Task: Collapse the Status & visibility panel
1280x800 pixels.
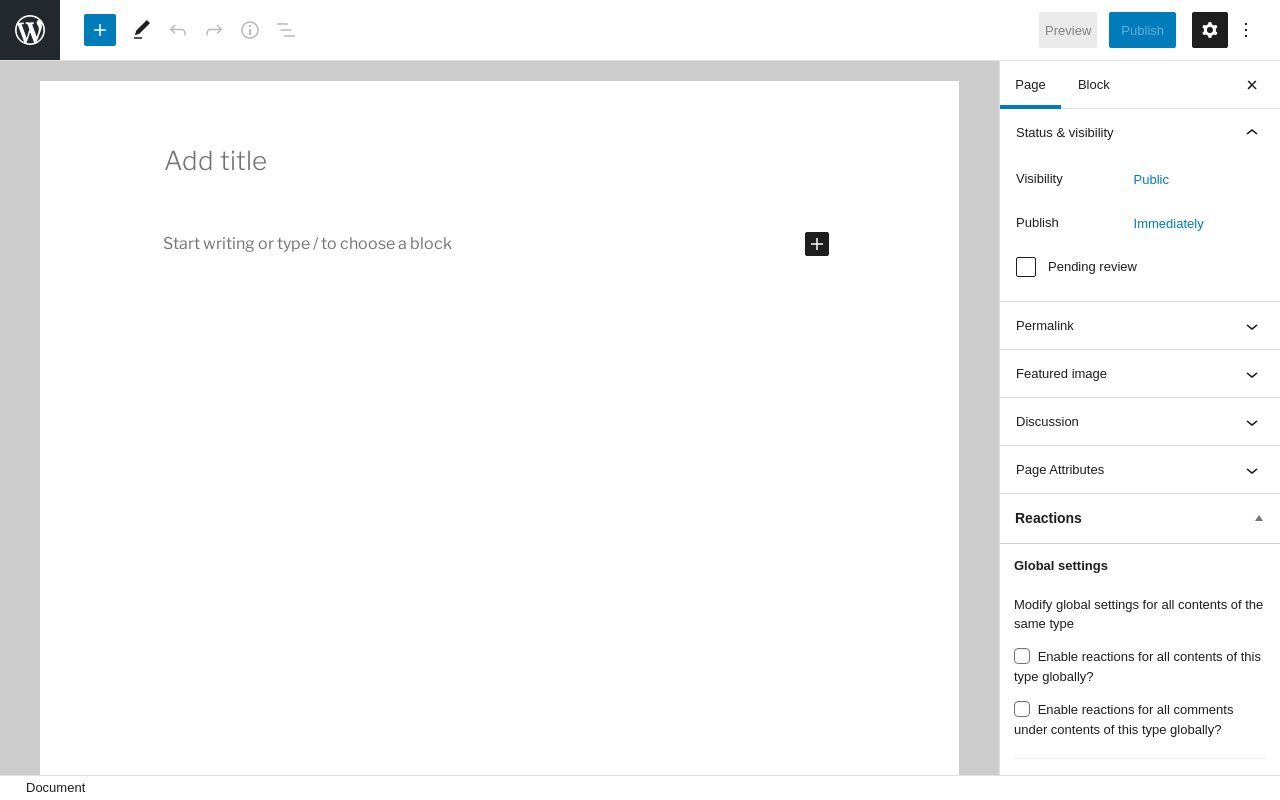Action: (x=1139, y=133)
